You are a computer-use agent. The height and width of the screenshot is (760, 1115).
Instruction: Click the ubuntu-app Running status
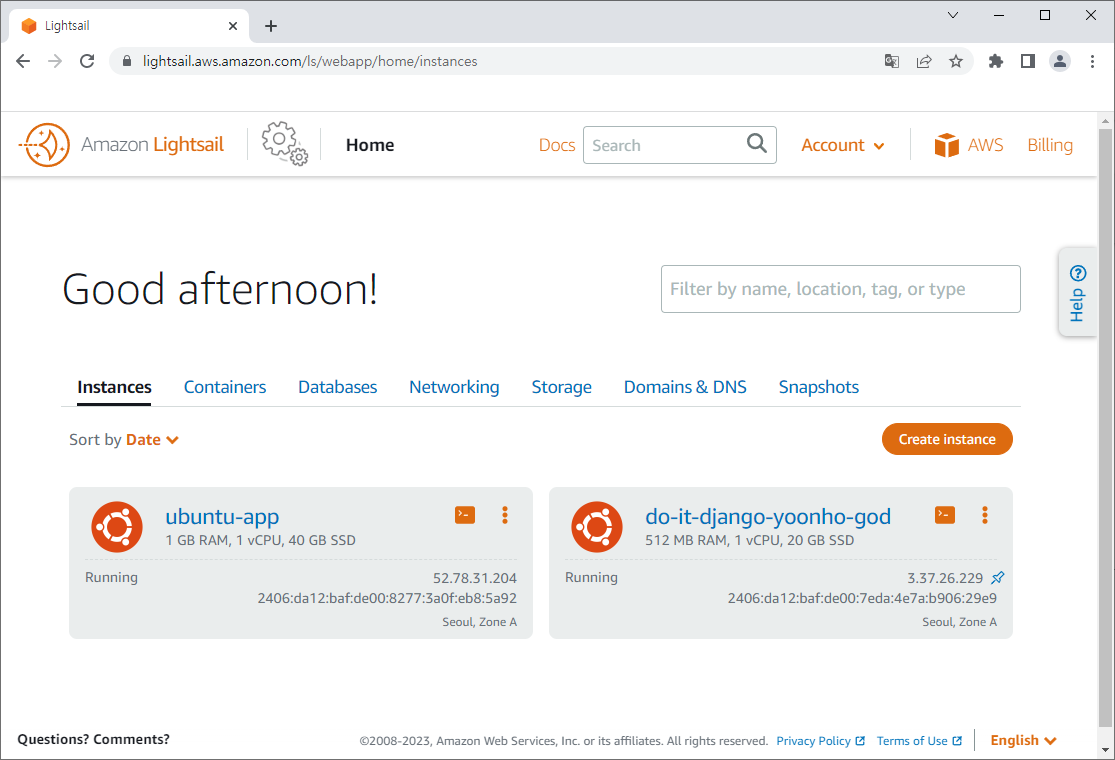[x=111, y=577]
